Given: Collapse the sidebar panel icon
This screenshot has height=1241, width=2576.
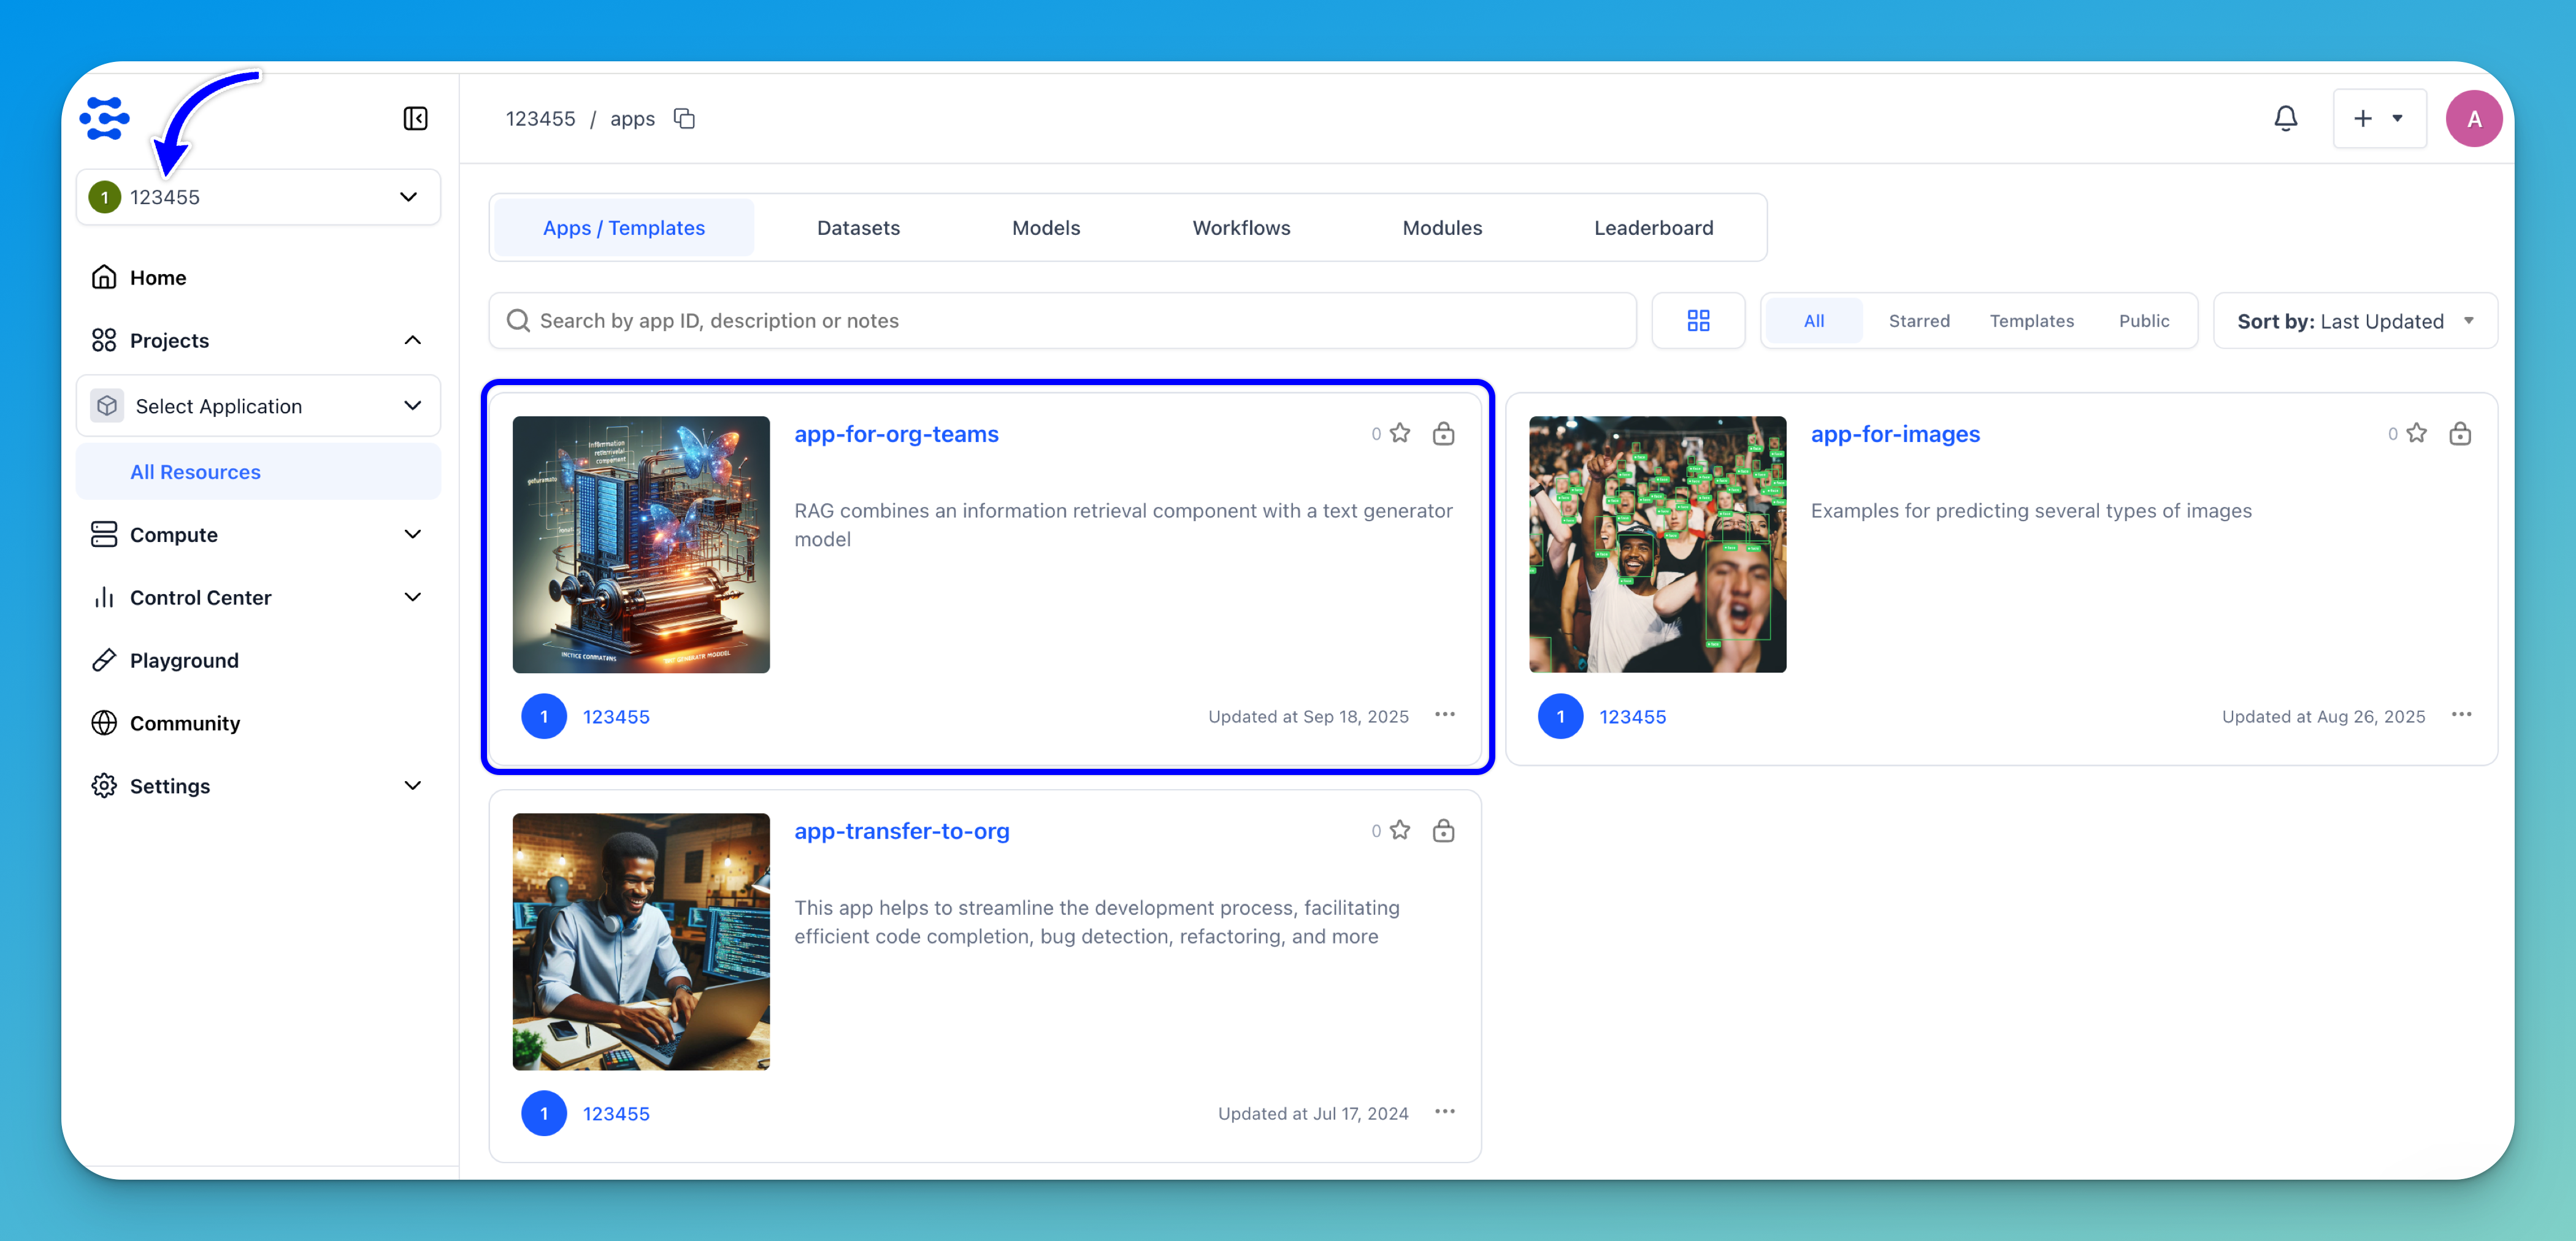Looking at the screenshot, I should [x=415, y=119].
